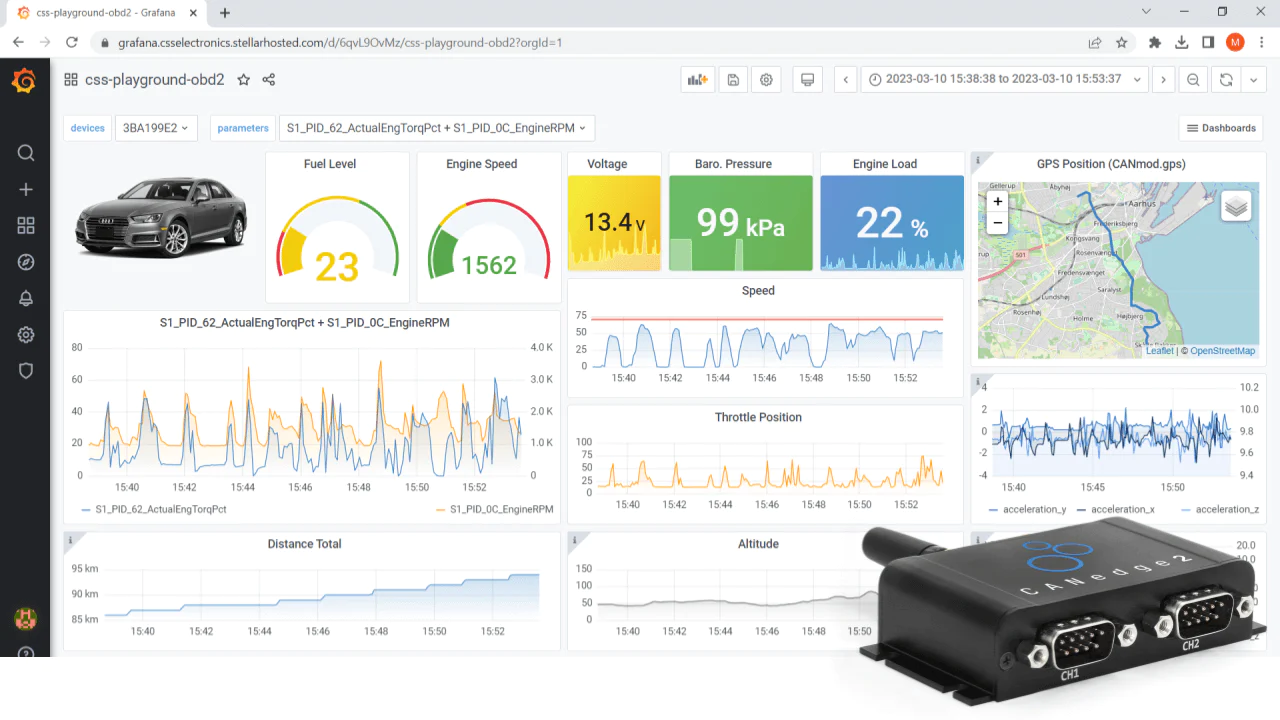Viewport: 1280px width, 720px height.
Task: Open the devices 3BA199E2 dropdown
Action: point(156,128)
